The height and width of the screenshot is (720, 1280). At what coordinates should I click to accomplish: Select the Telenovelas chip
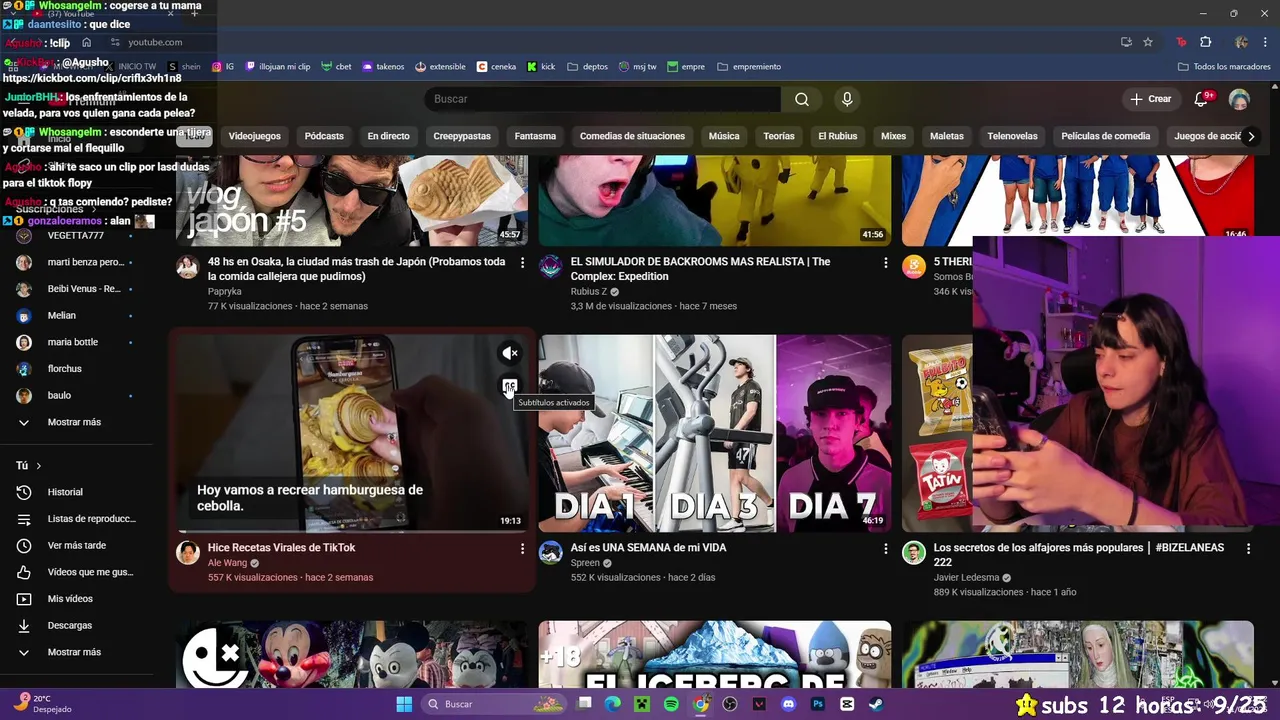click(1012, 136)
